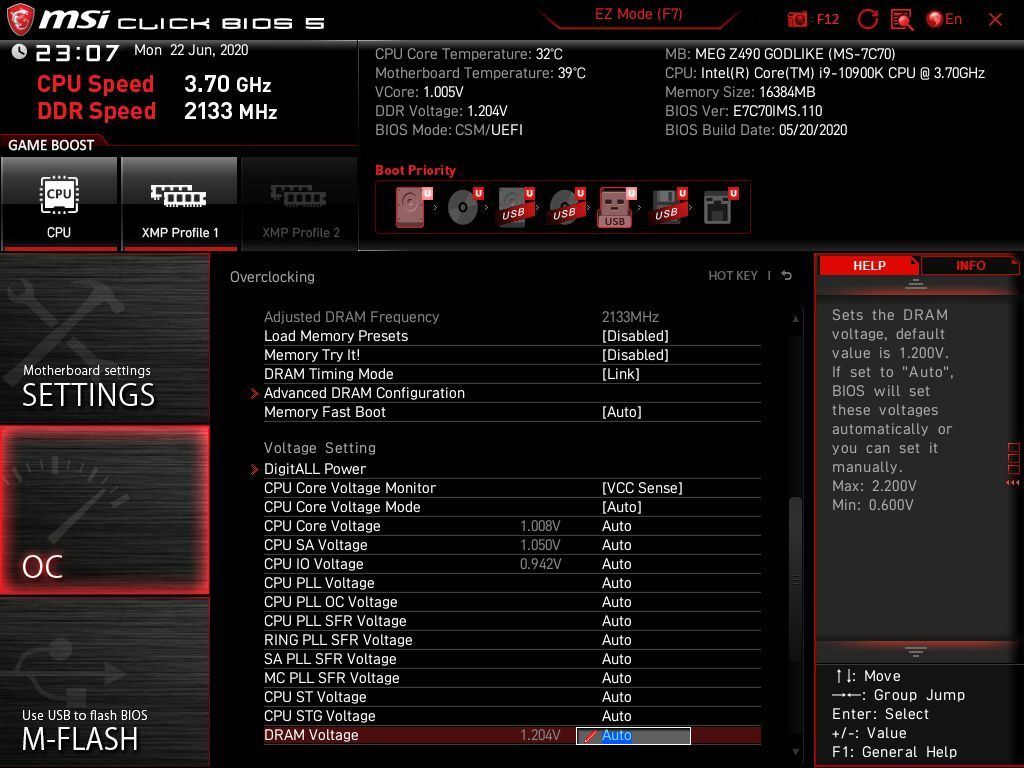Select the network boot device icon
Viewport: 1024px width, 768px height.
click(x=720, y=206)
